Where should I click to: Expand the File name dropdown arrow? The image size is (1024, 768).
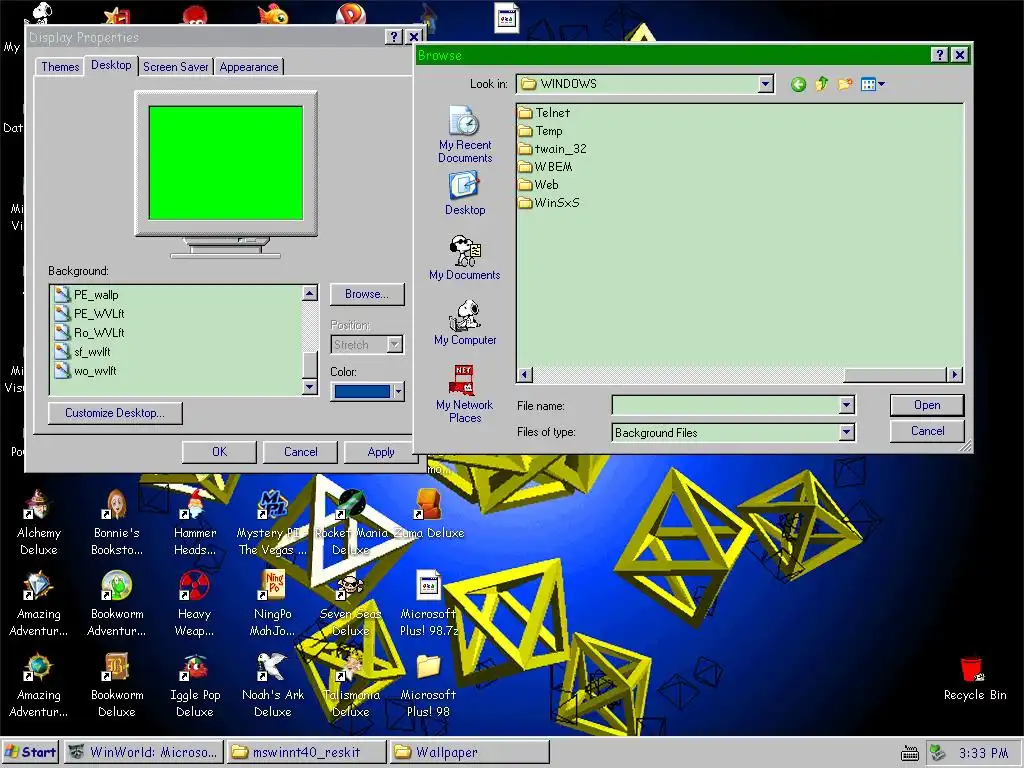click(846, 406)
